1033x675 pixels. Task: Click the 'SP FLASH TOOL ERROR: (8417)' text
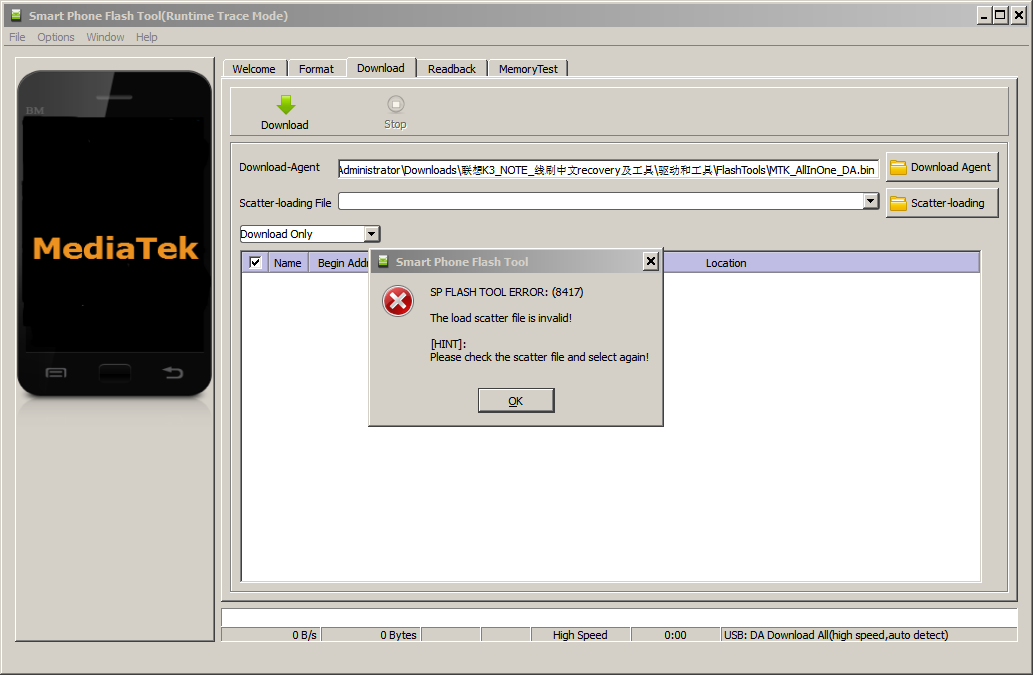tap(507, 292)
